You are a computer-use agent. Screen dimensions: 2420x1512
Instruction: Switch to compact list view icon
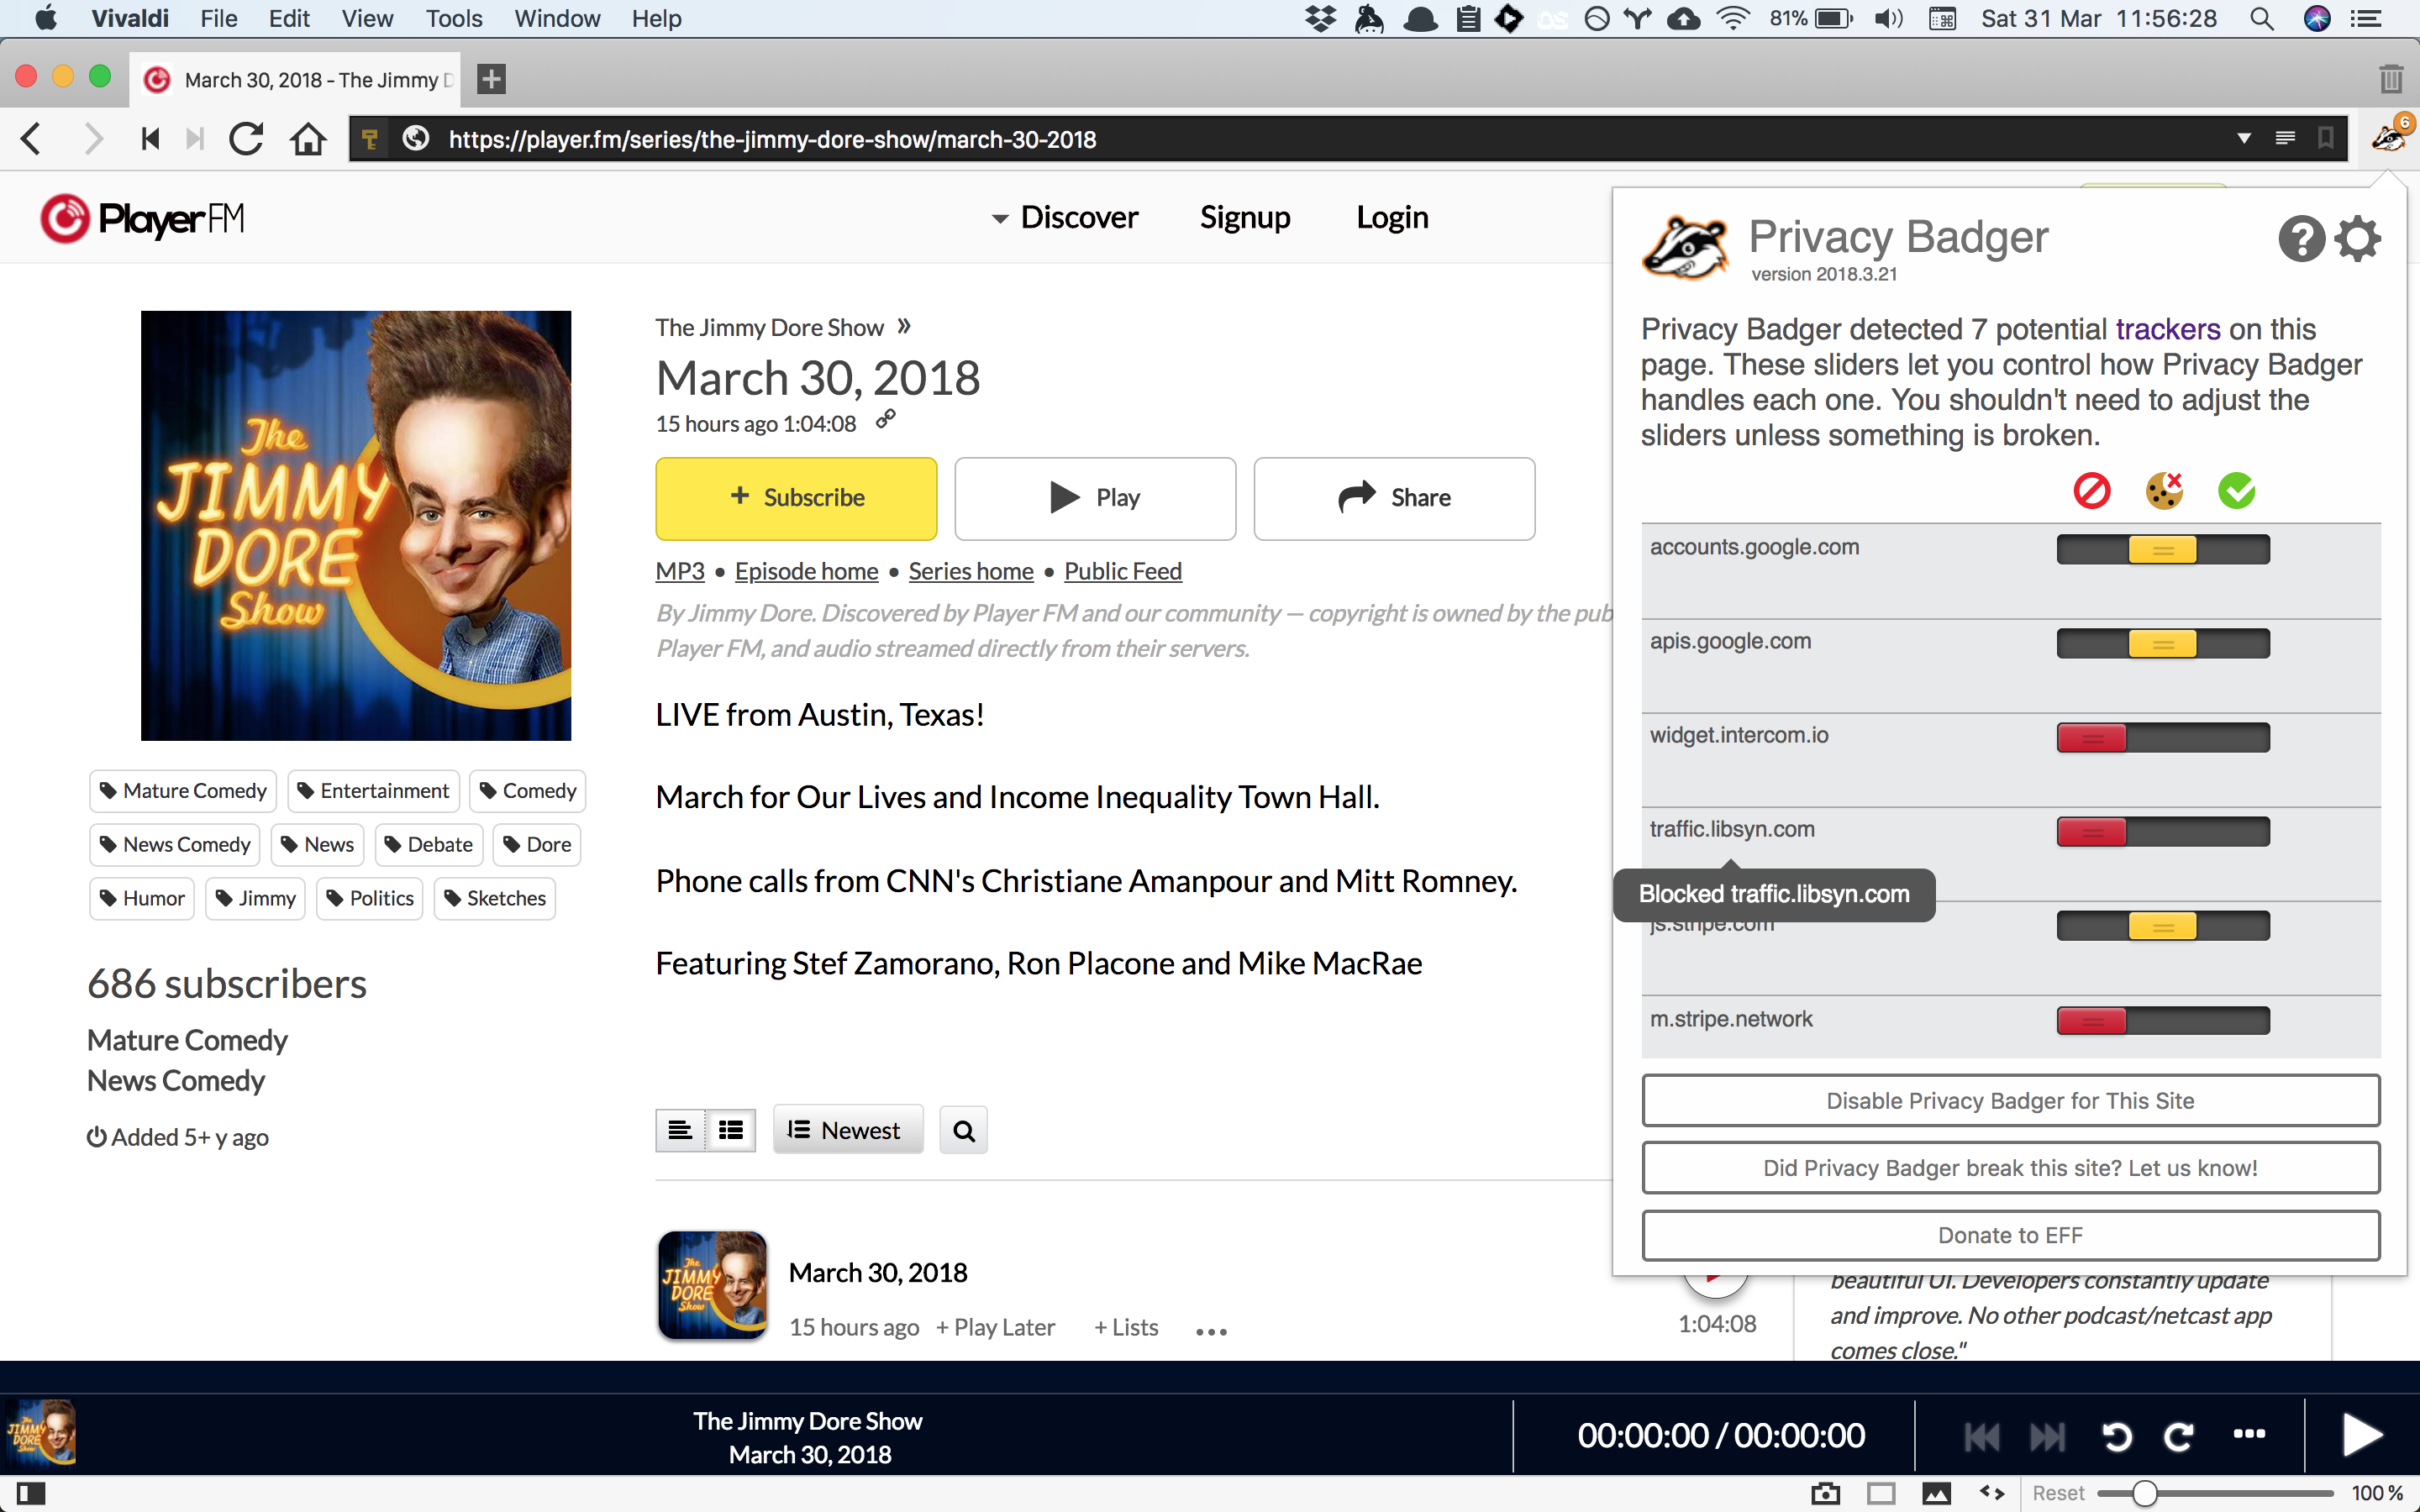coord(680,1130)
